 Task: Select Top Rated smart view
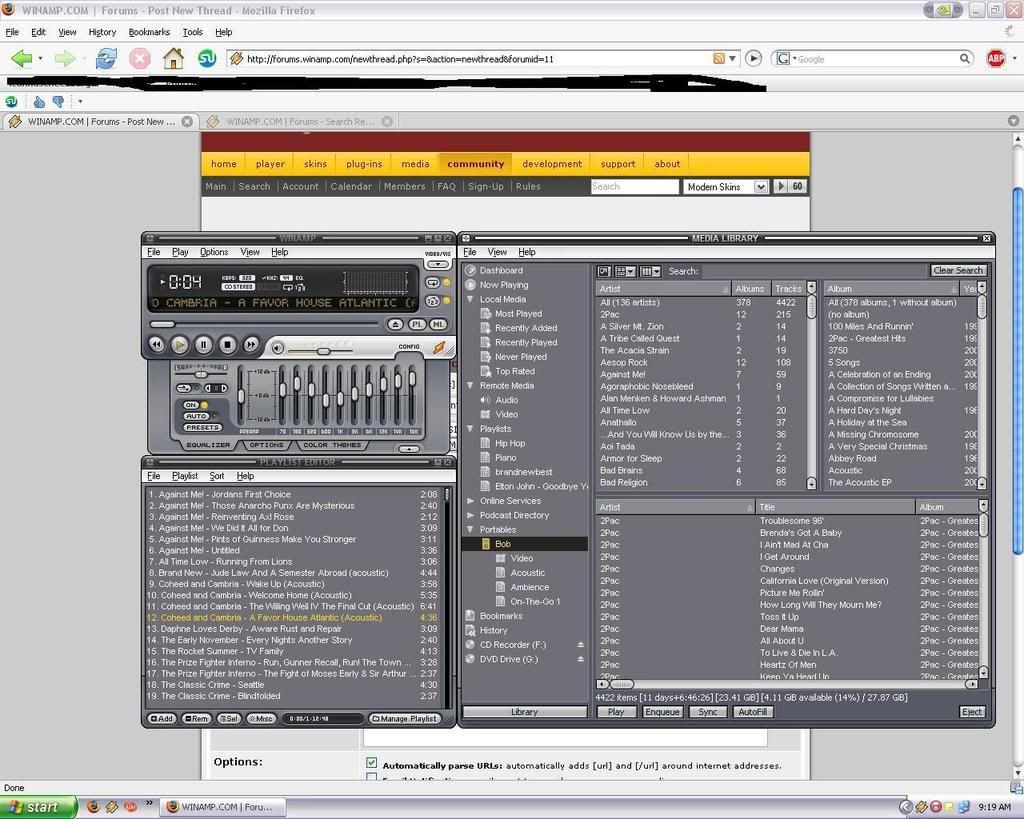tap(515, 371)
